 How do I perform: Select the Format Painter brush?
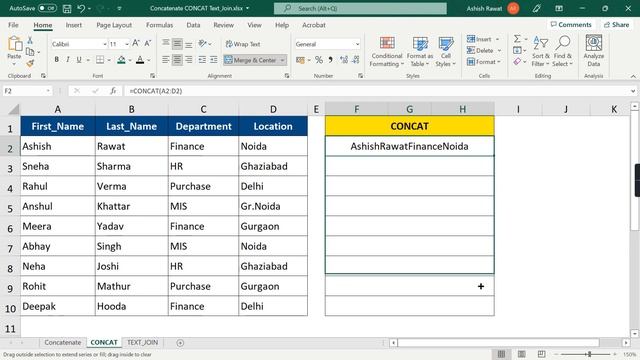pyautogui.click(x=30, y=63)
